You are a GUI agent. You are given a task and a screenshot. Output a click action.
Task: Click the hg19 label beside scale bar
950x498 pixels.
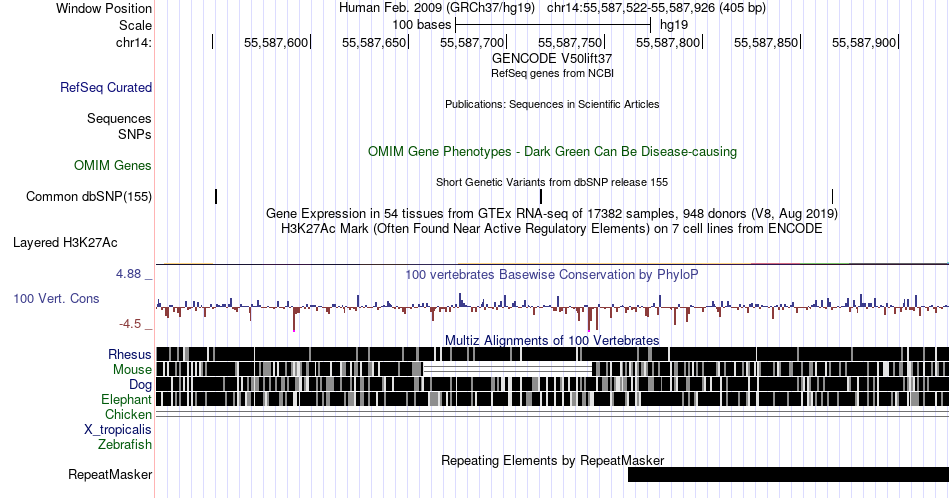674,25
